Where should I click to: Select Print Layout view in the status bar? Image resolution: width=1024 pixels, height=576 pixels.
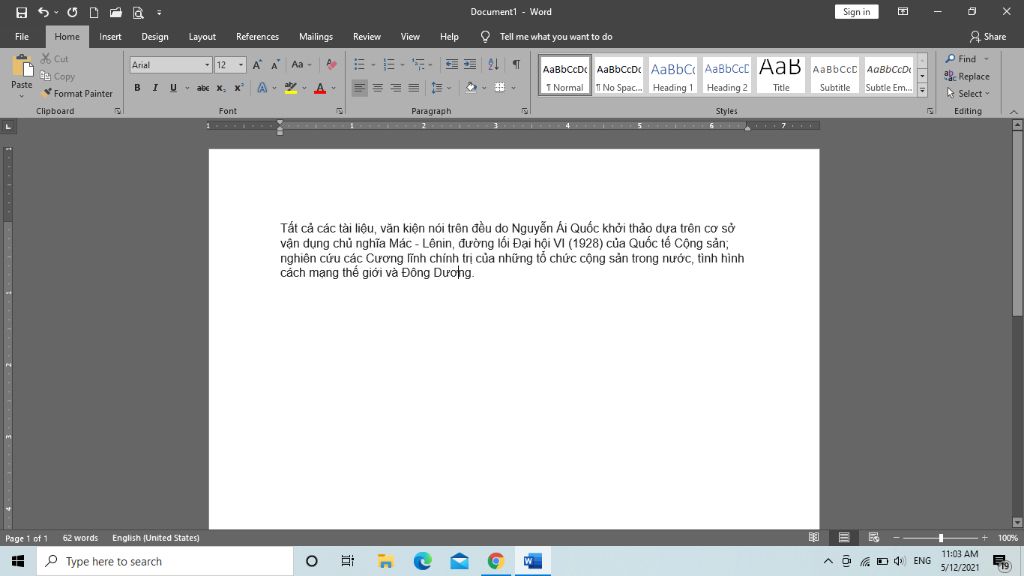[844, 537]
